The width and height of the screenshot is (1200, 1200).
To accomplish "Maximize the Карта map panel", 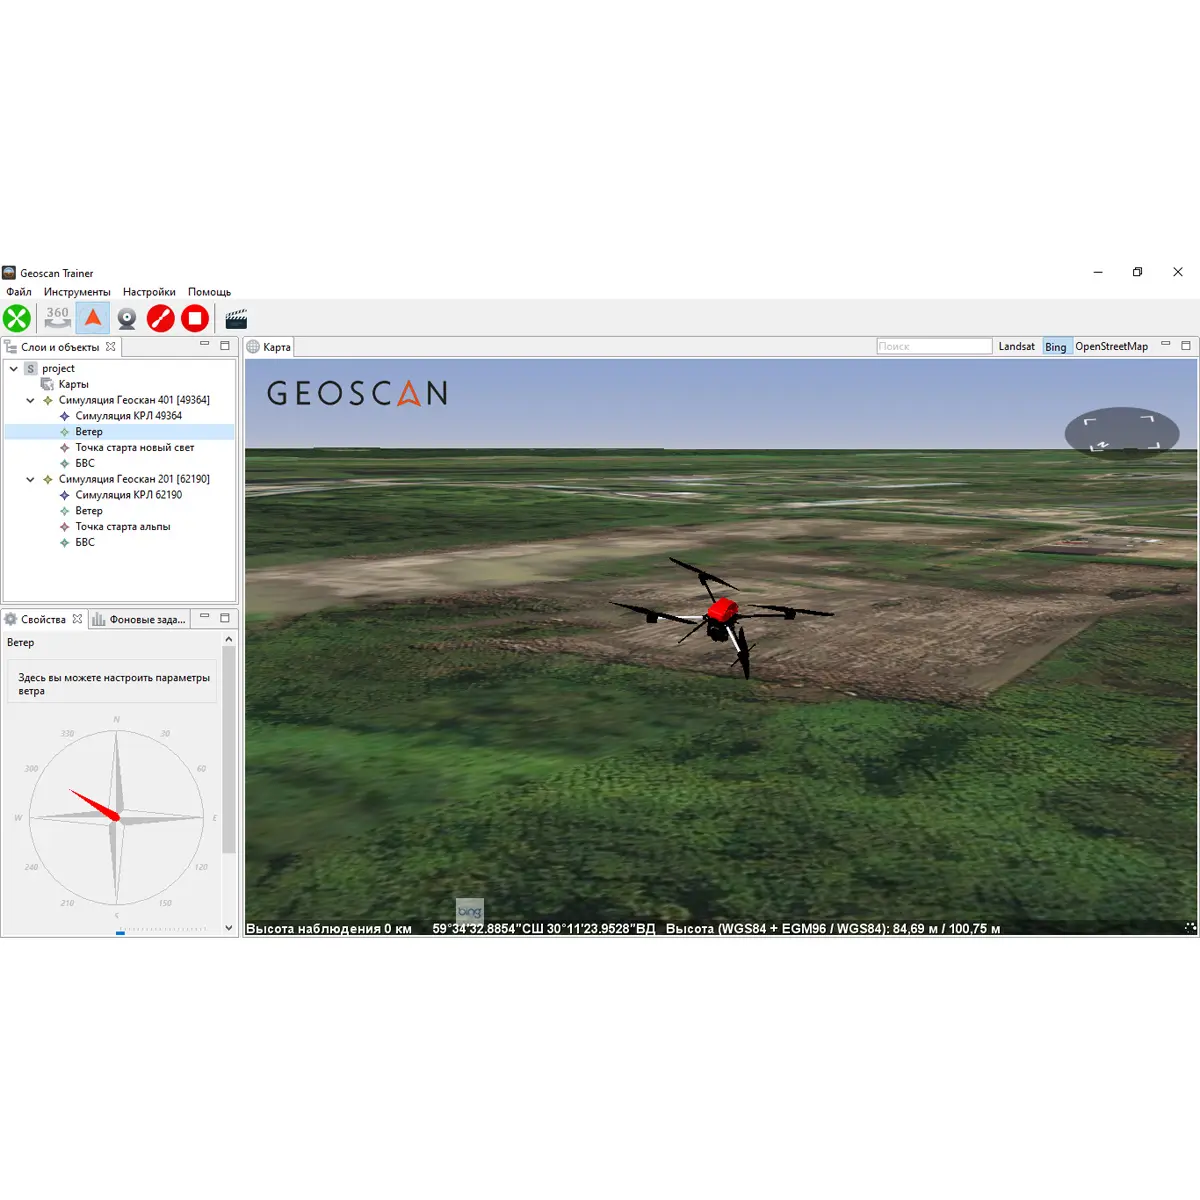I will [1186, 346].
